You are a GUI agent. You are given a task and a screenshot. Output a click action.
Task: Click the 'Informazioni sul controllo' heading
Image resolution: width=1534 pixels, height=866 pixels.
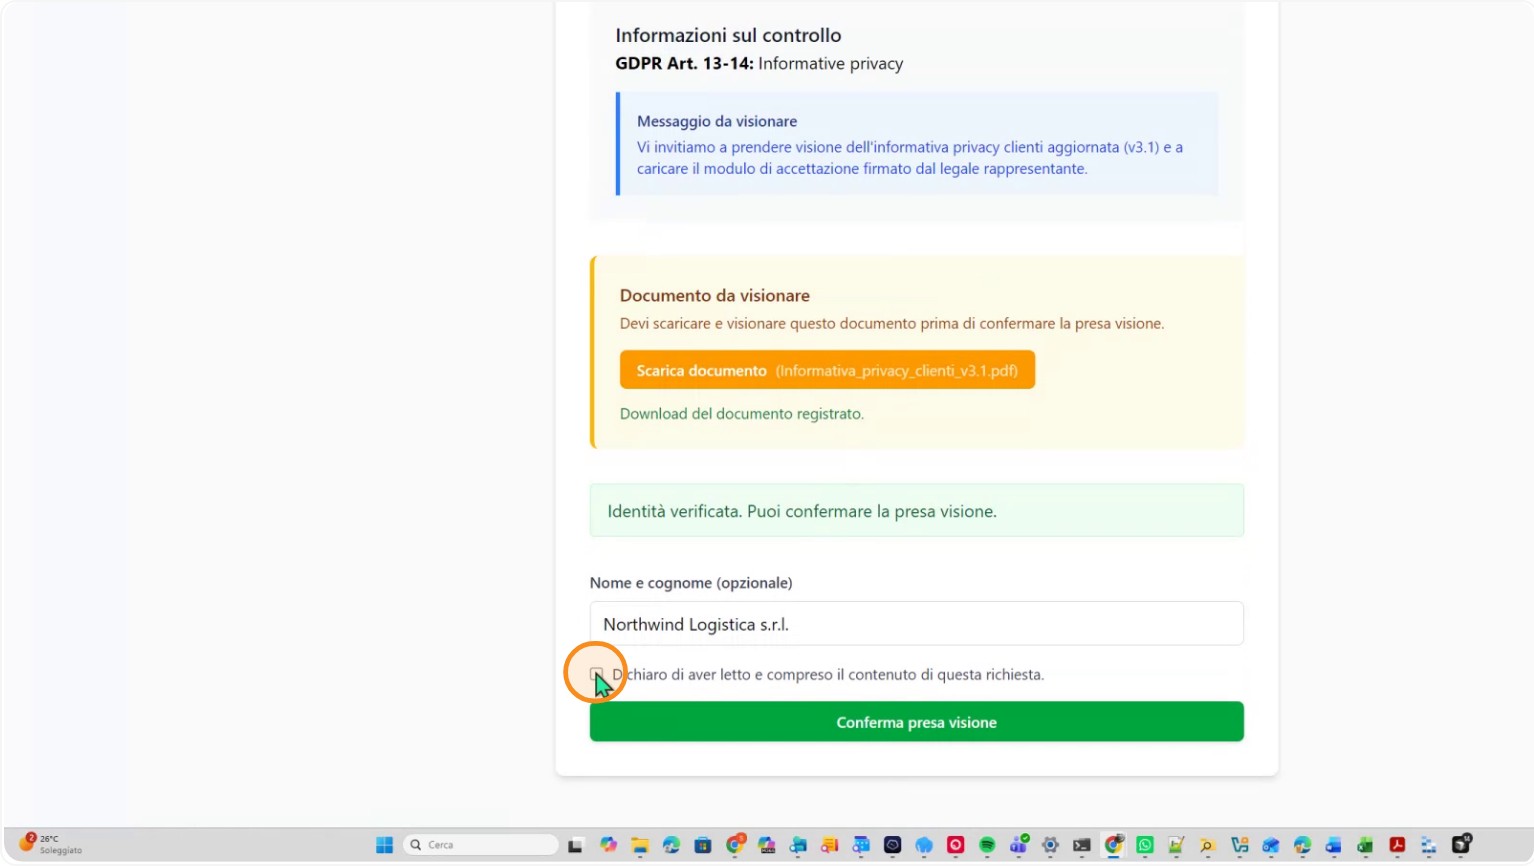coord(728,35)
